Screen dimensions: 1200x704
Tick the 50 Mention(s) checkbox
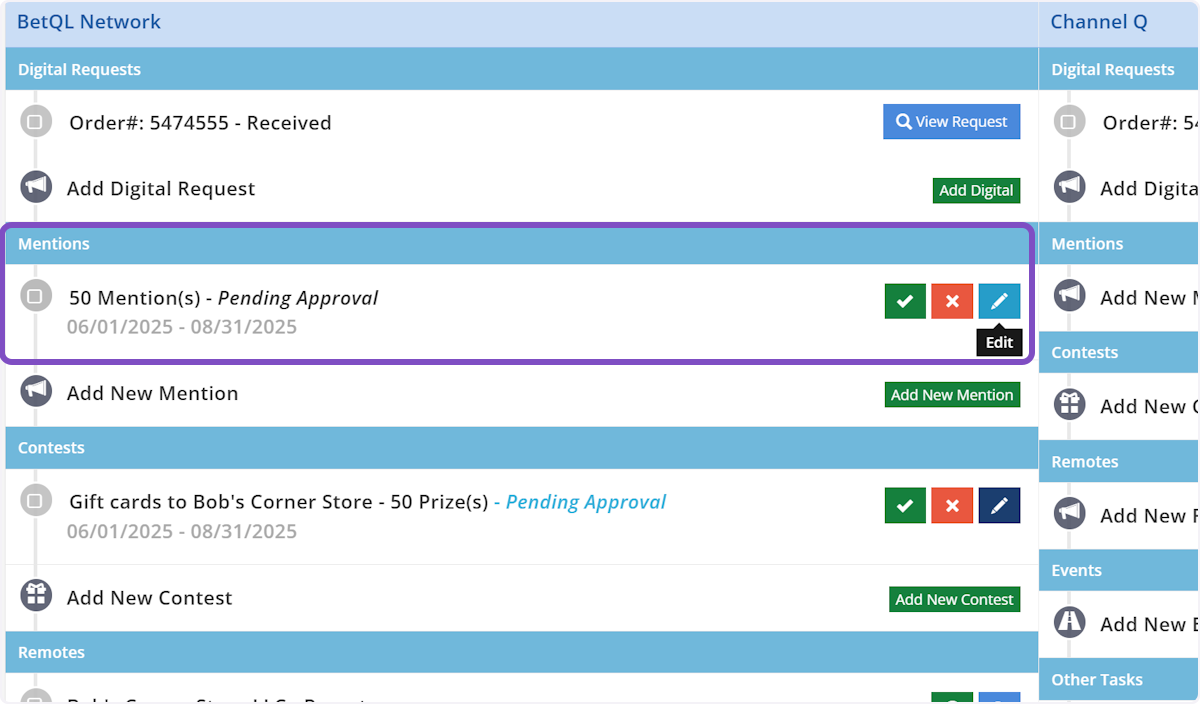35,296
